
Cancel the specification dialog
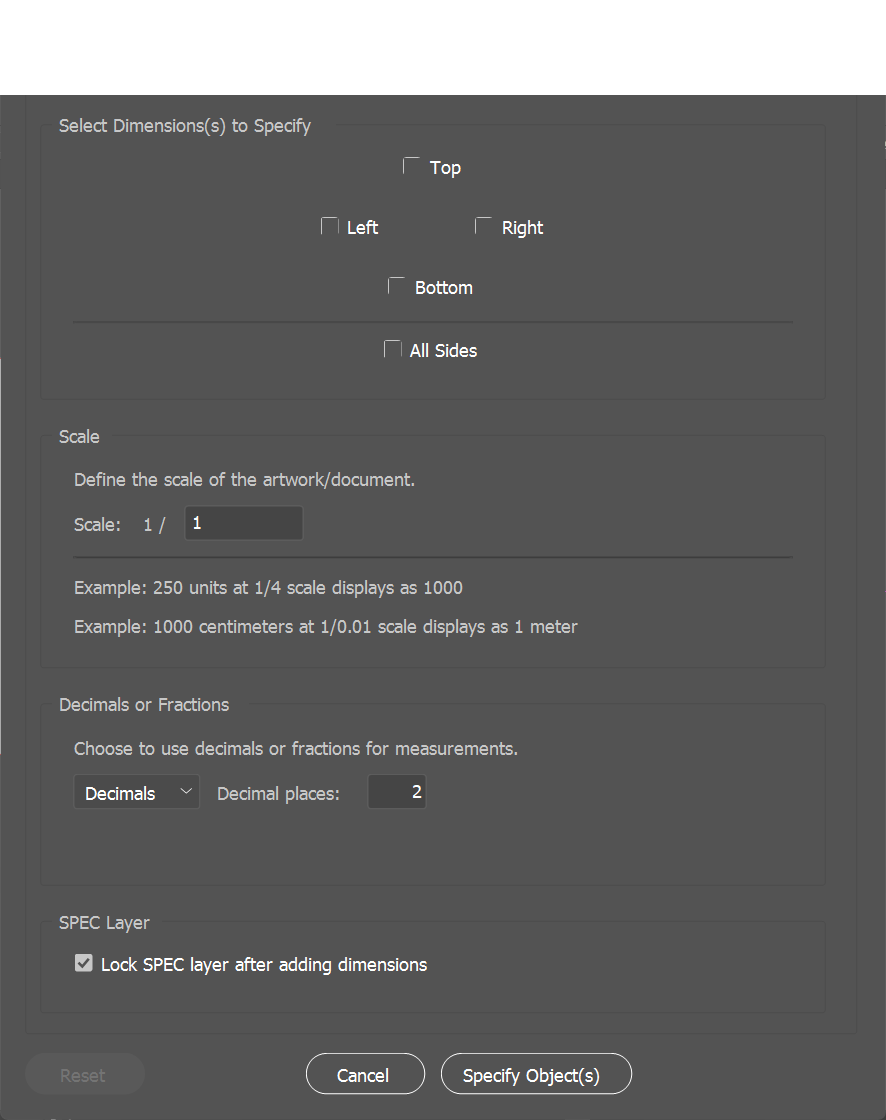coord(364,1073)
